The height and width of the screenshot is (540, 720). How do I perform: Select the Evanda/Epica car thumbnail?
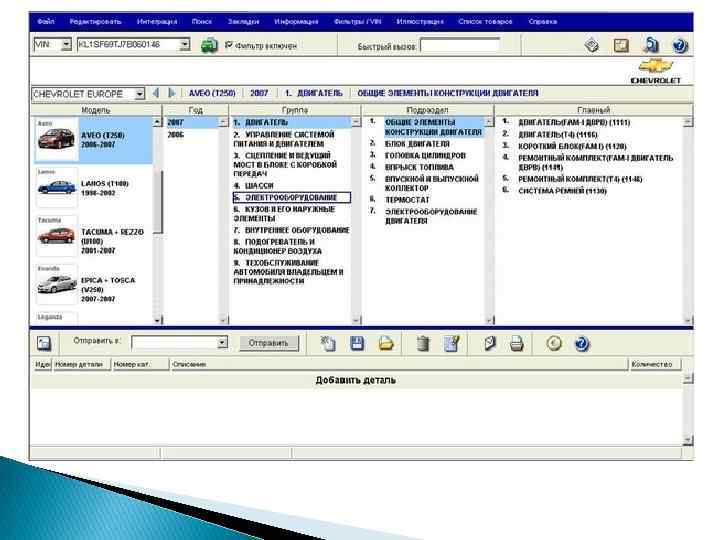56,284
